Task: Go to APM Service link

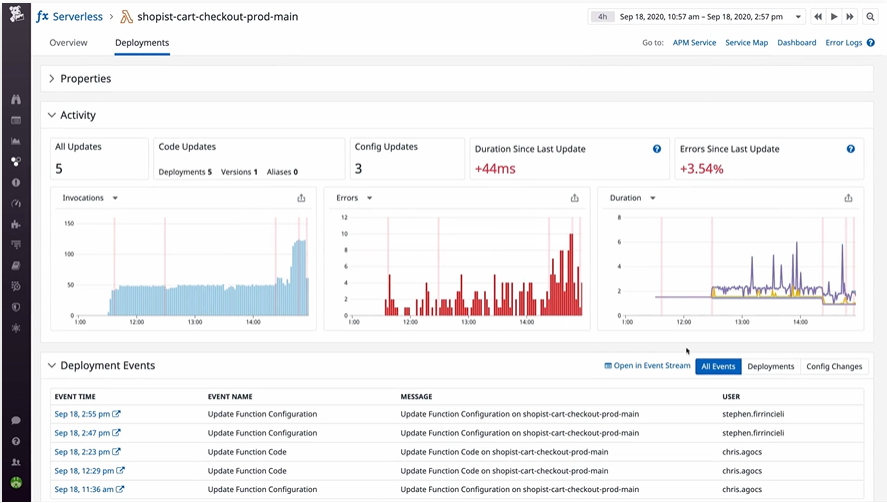Action: [x=694, y=42]
